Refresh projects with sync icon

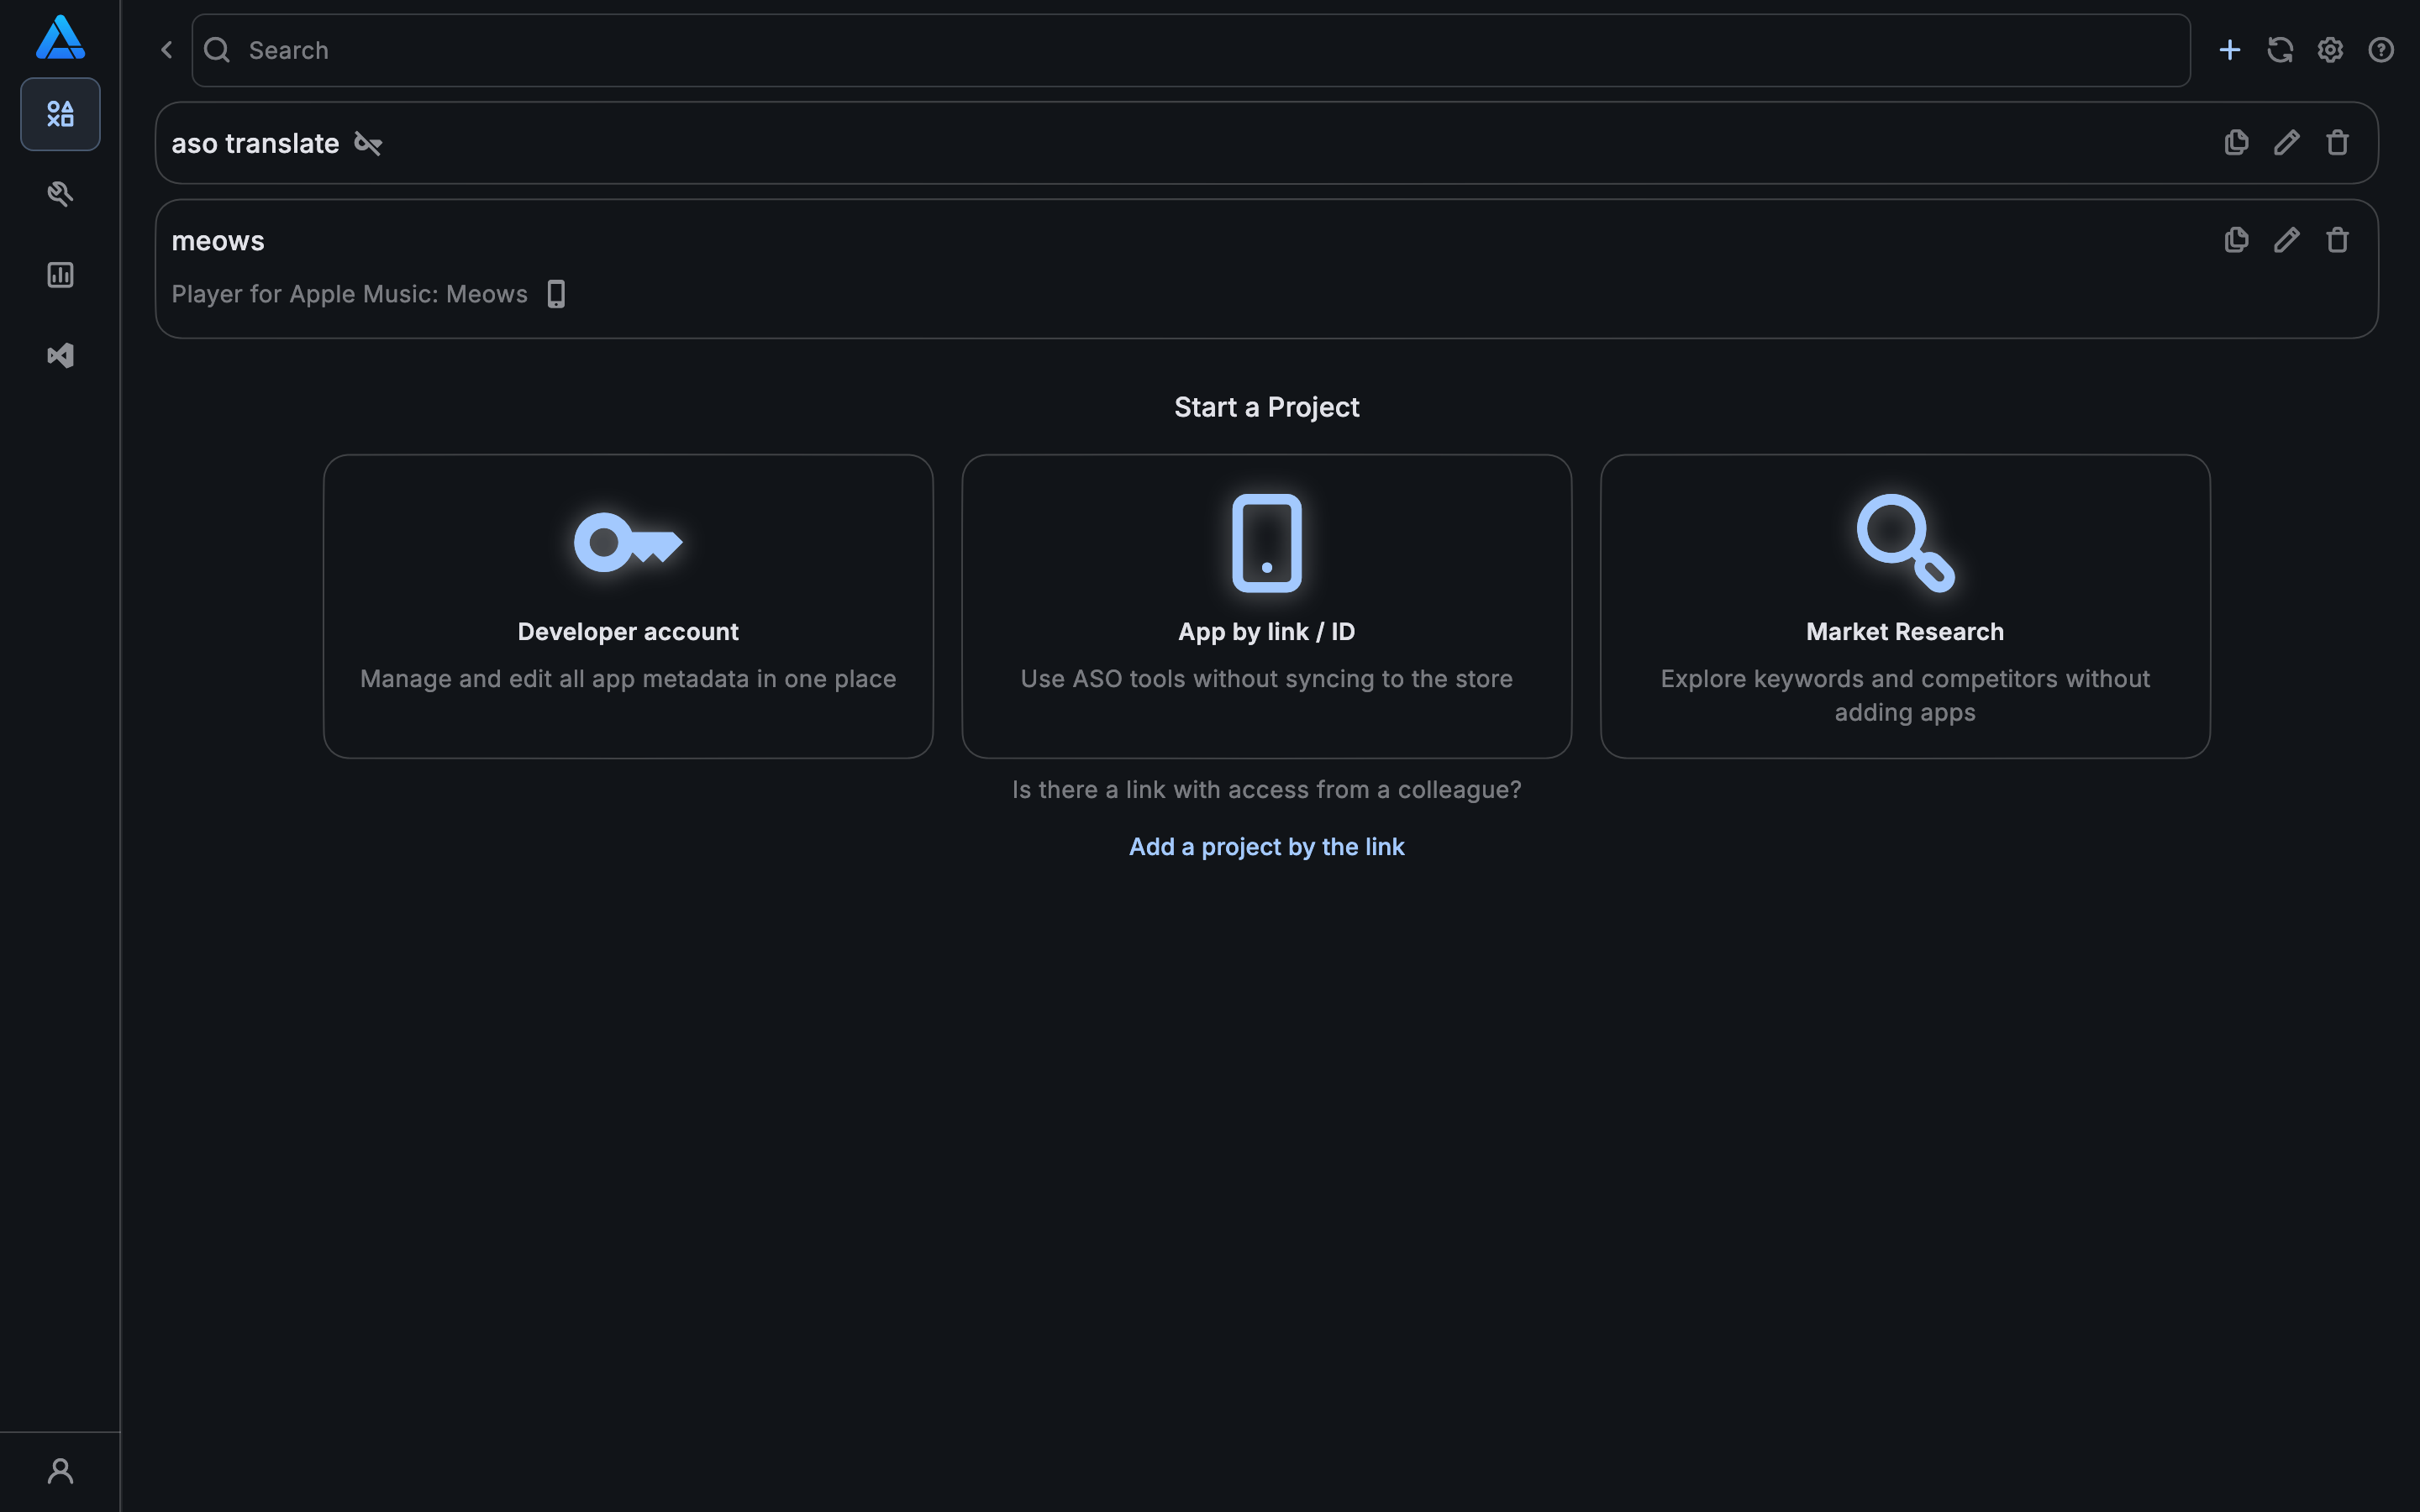2280,50
